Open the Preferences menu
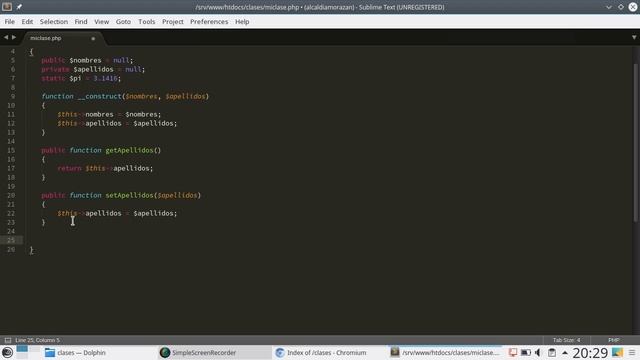 pyautogui.click(x=209, y=22)
